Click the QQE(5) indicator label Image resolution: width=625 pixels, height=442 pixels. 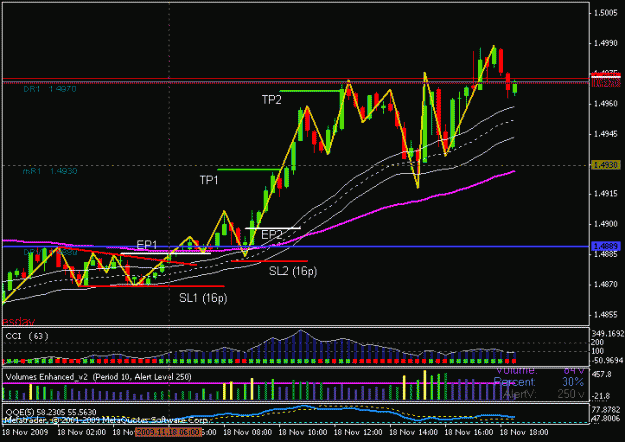tap(51, 412)
